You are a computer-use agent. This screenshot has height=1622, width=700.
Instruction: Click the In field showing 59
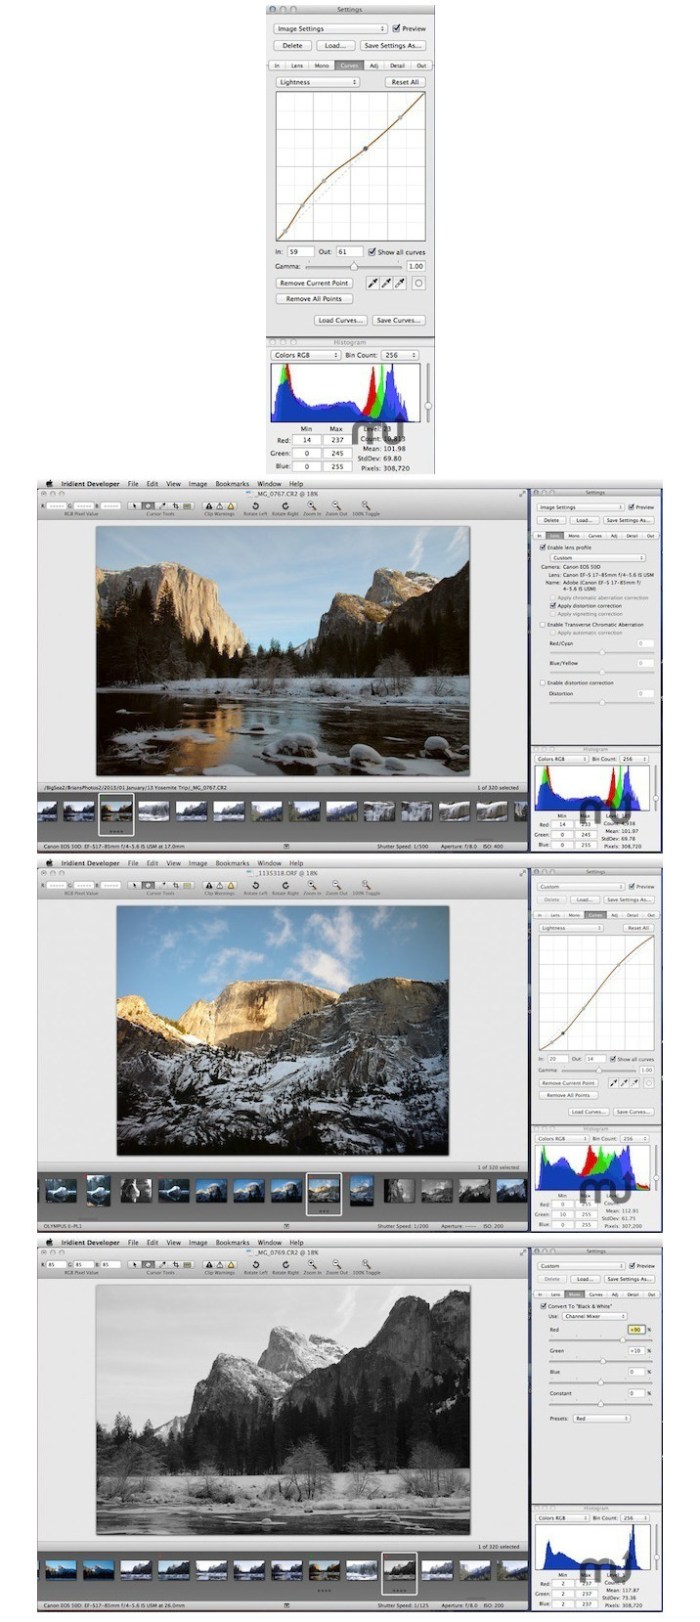[x=300, y=252]
